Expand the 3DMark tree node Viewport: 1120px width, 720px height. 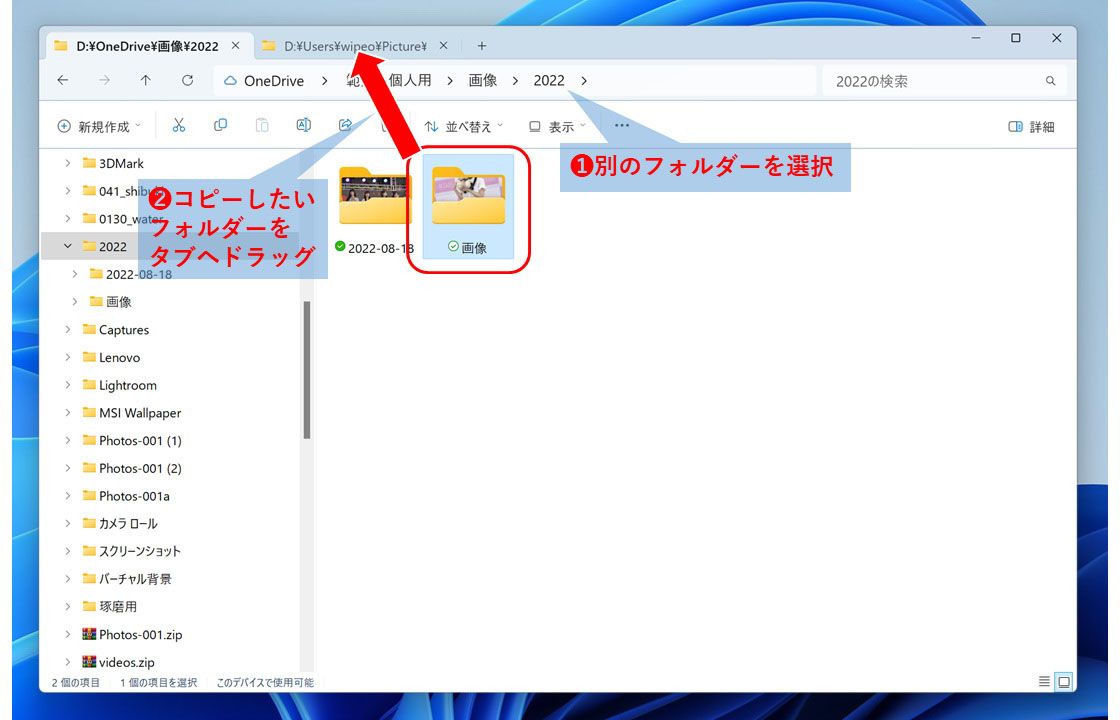(x=68, y=163)
